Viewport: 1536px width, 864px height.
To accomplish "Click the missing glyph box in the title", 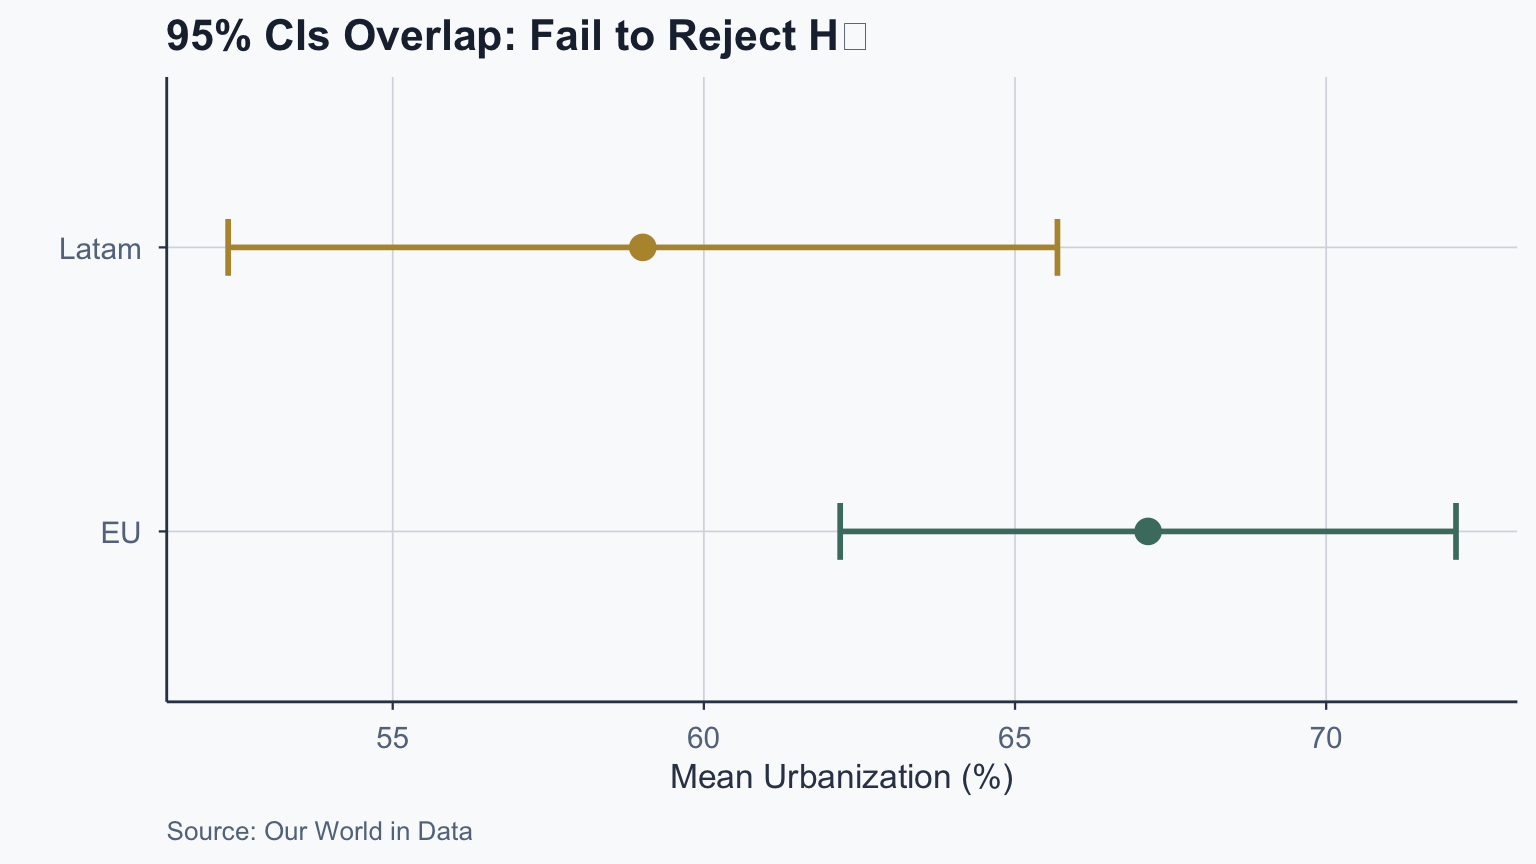I will (855, 37).
